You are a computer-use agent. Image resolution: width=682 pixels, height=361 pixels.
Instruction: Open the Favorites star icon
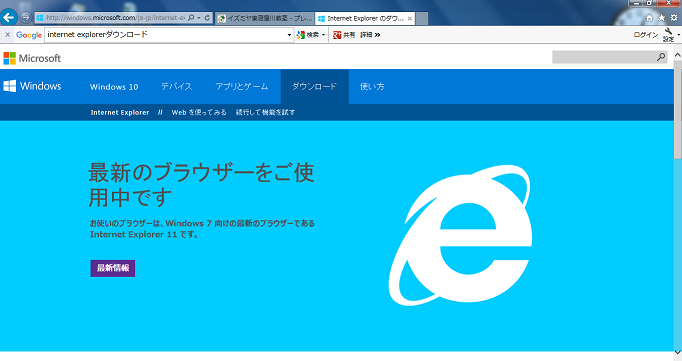coord(662,18)
